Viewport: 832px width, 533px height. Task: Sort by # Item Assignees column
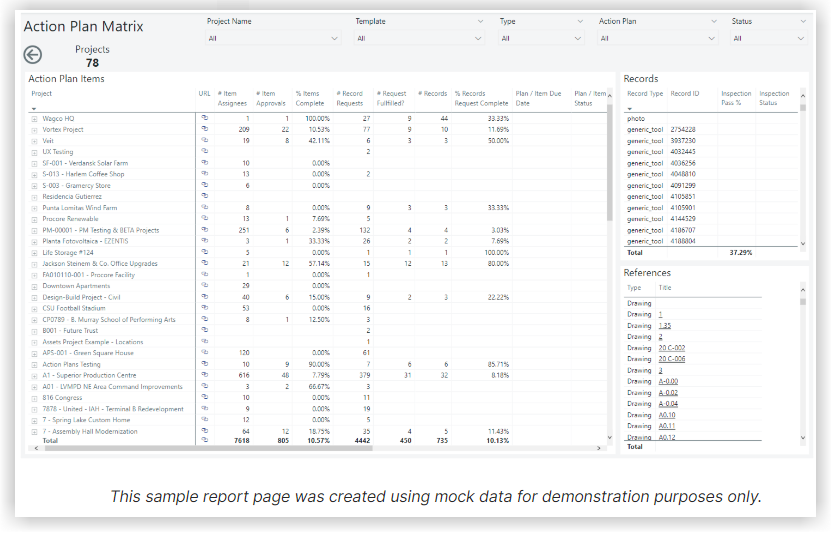pos(232,98)
